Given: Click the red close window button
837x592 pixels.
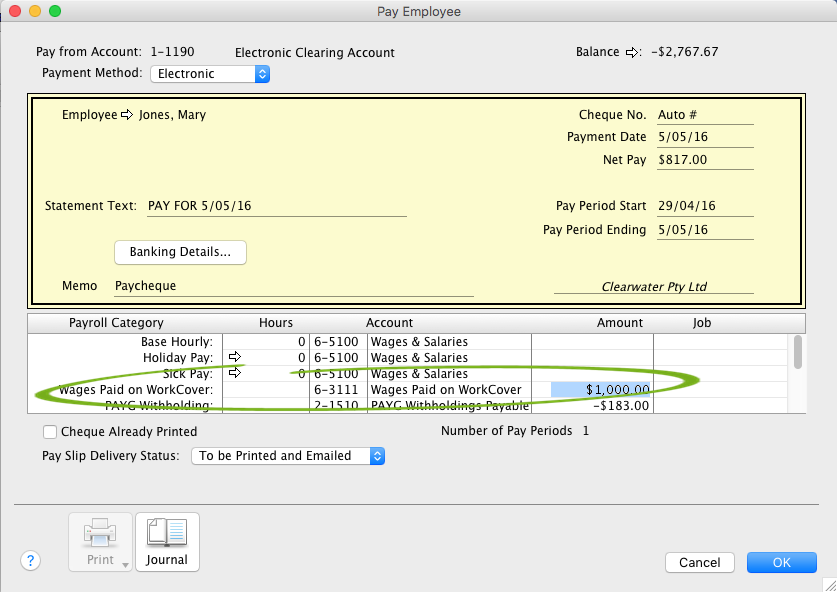Looking at the screenshot, I should coord(14,11).
